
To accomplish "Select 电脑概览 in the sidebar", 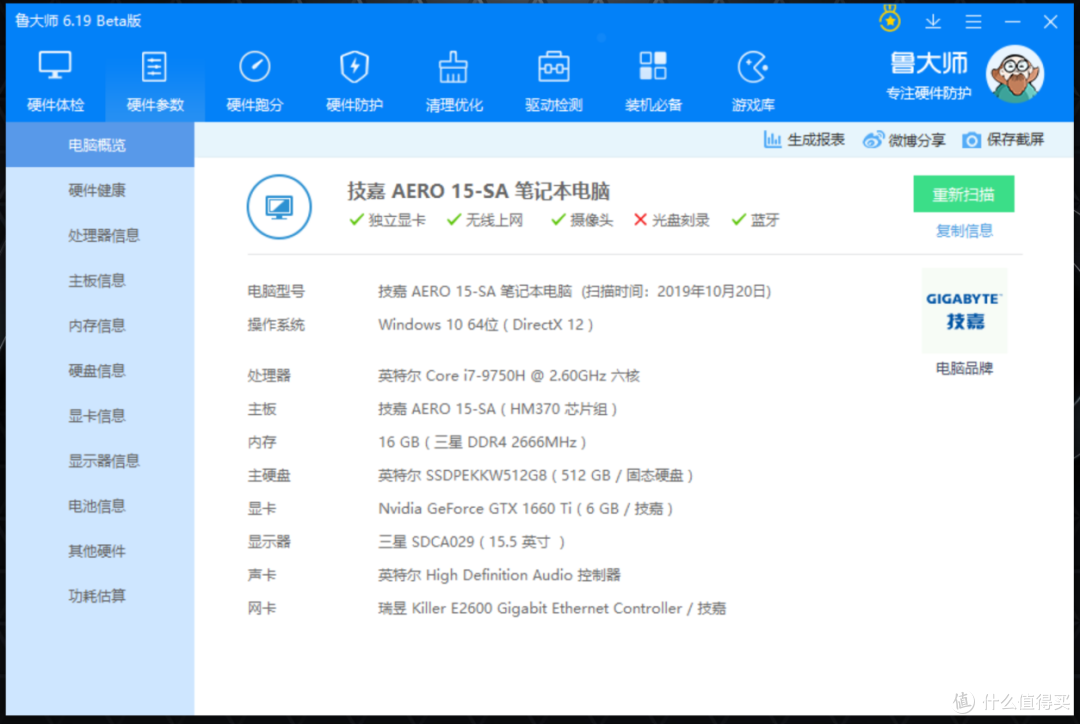I will click(100, 145).
